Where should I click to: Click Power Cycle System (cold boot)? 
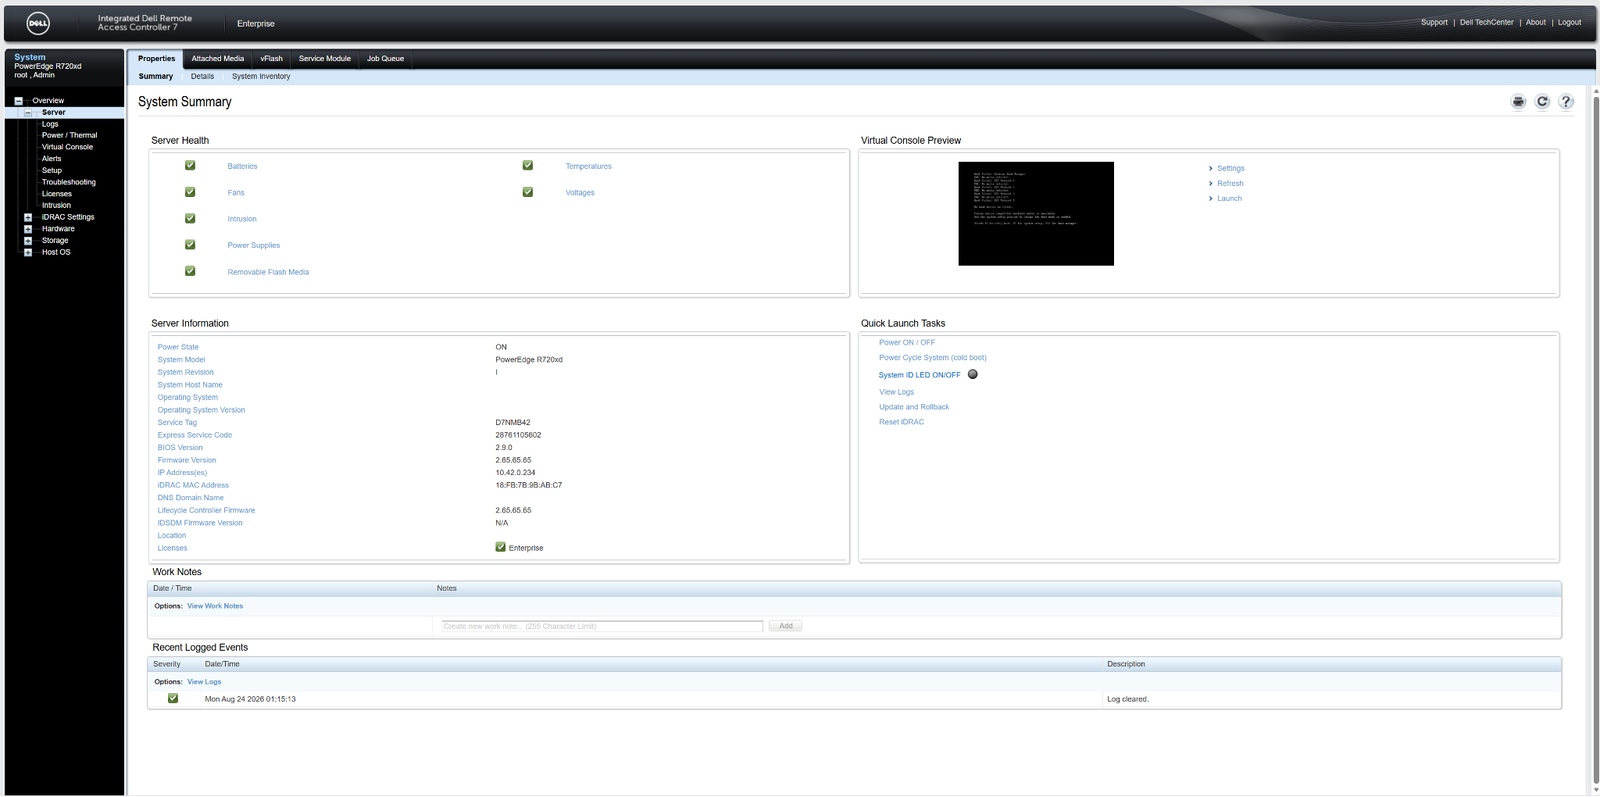pyautogui.click(x=933, y=358)
